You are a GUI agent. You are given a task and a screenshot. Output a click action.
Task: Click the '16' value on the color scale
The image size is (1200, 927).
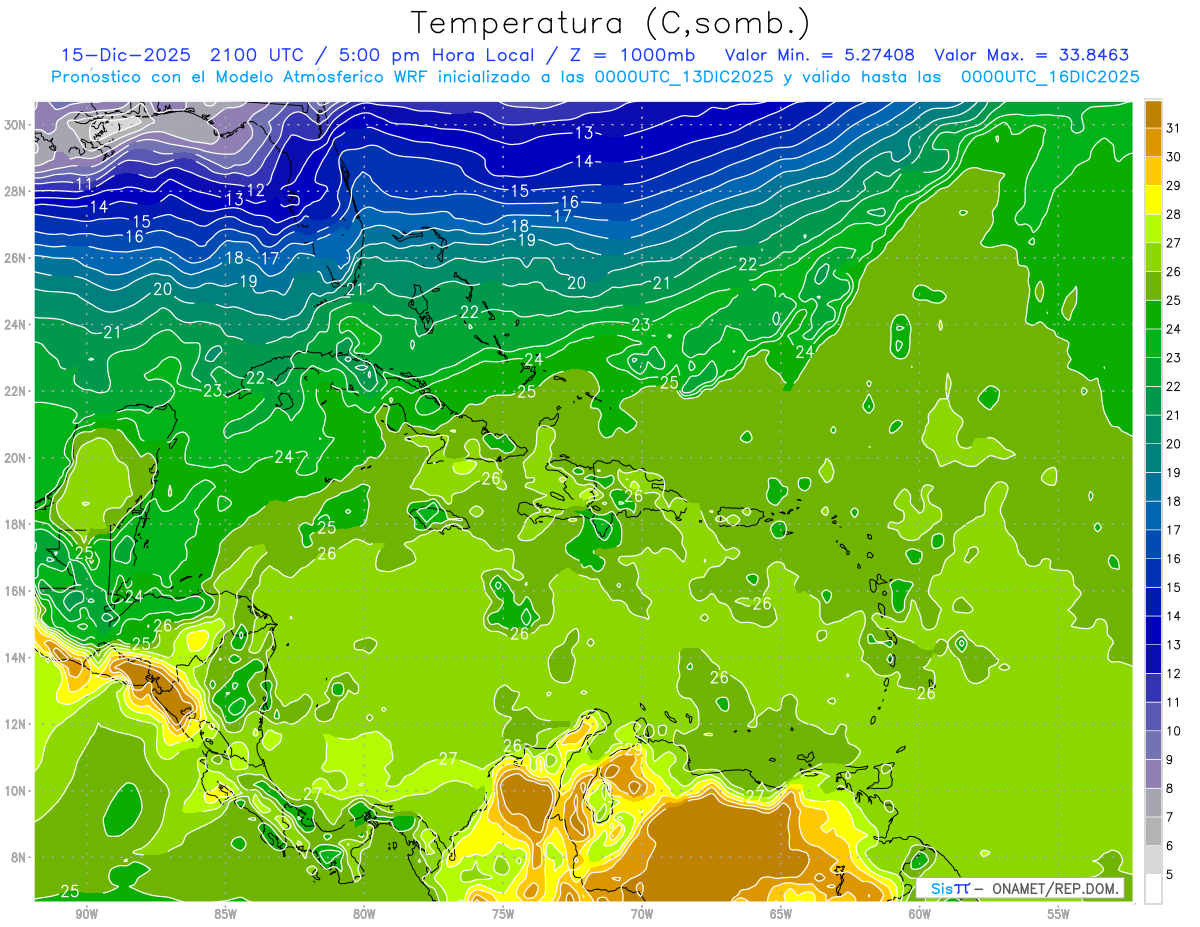pos(1173,559)
